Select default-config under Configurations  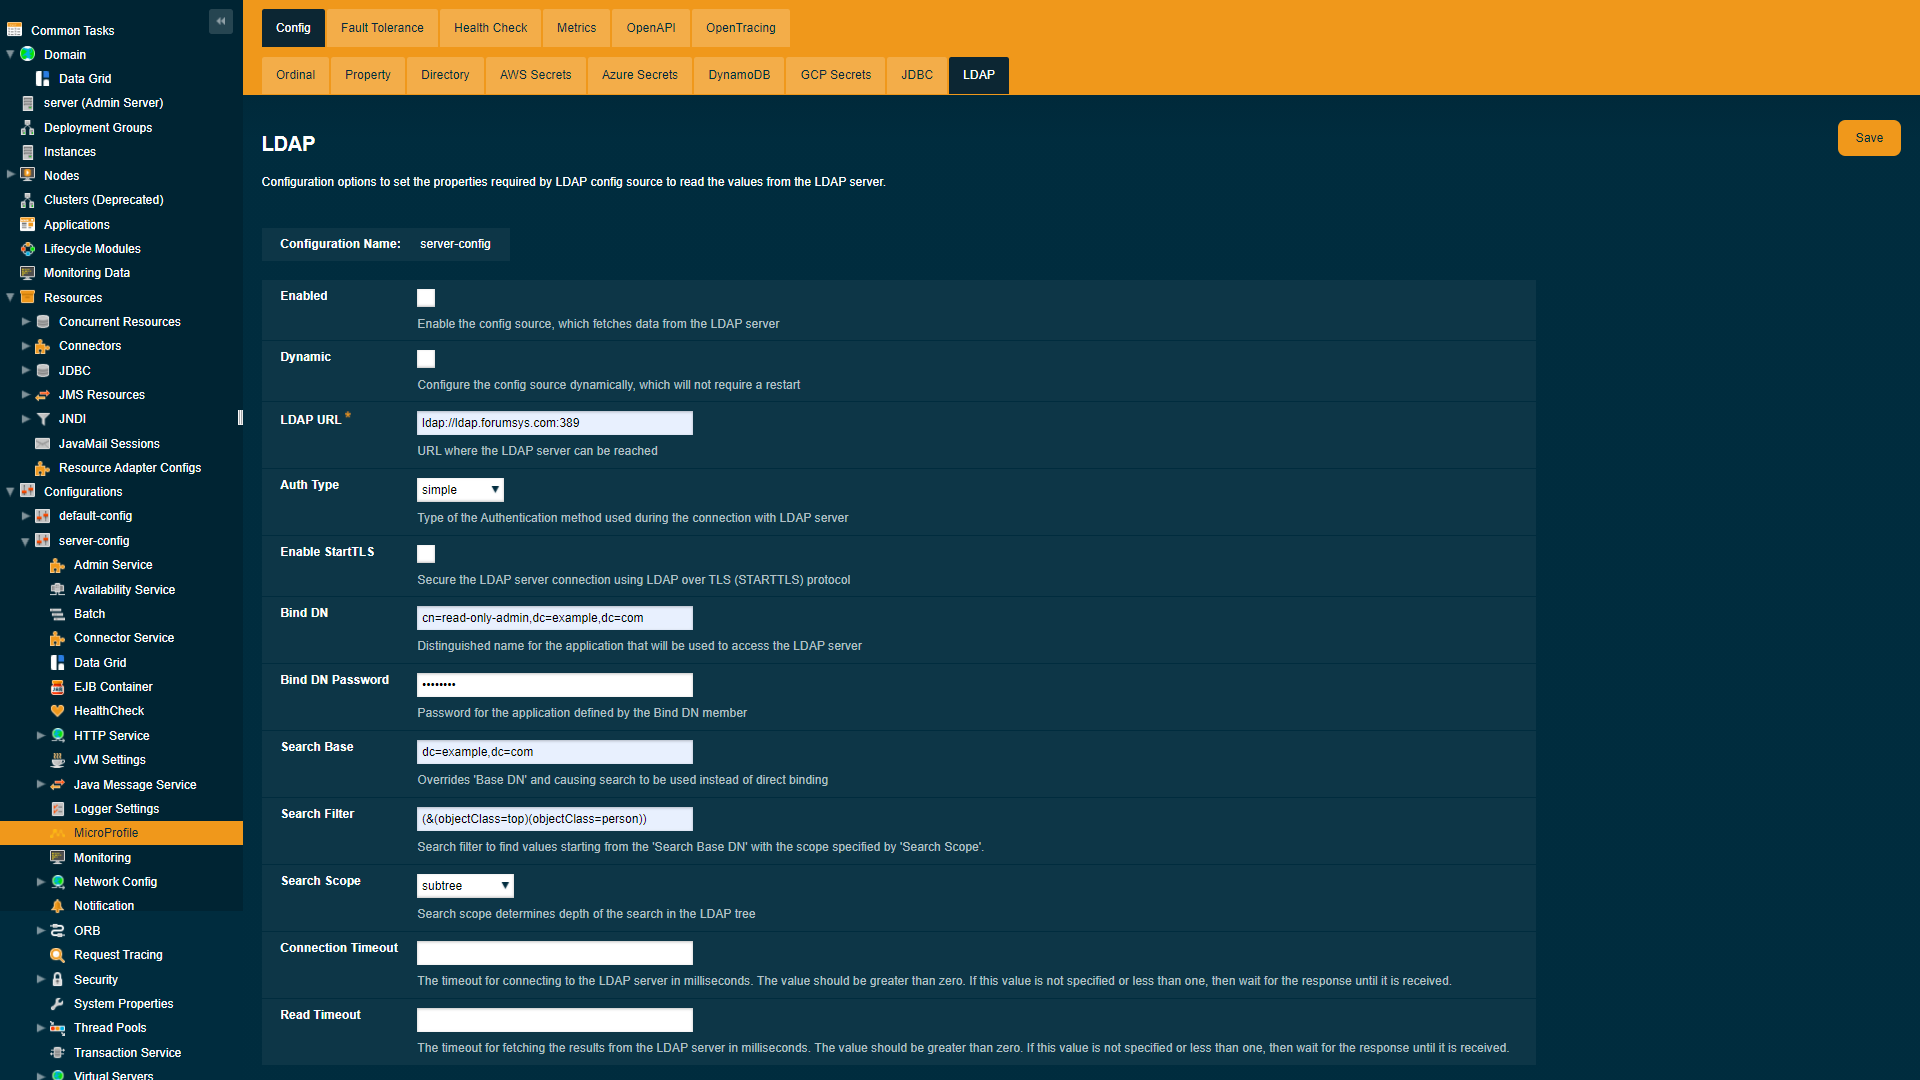click(94, 515)
